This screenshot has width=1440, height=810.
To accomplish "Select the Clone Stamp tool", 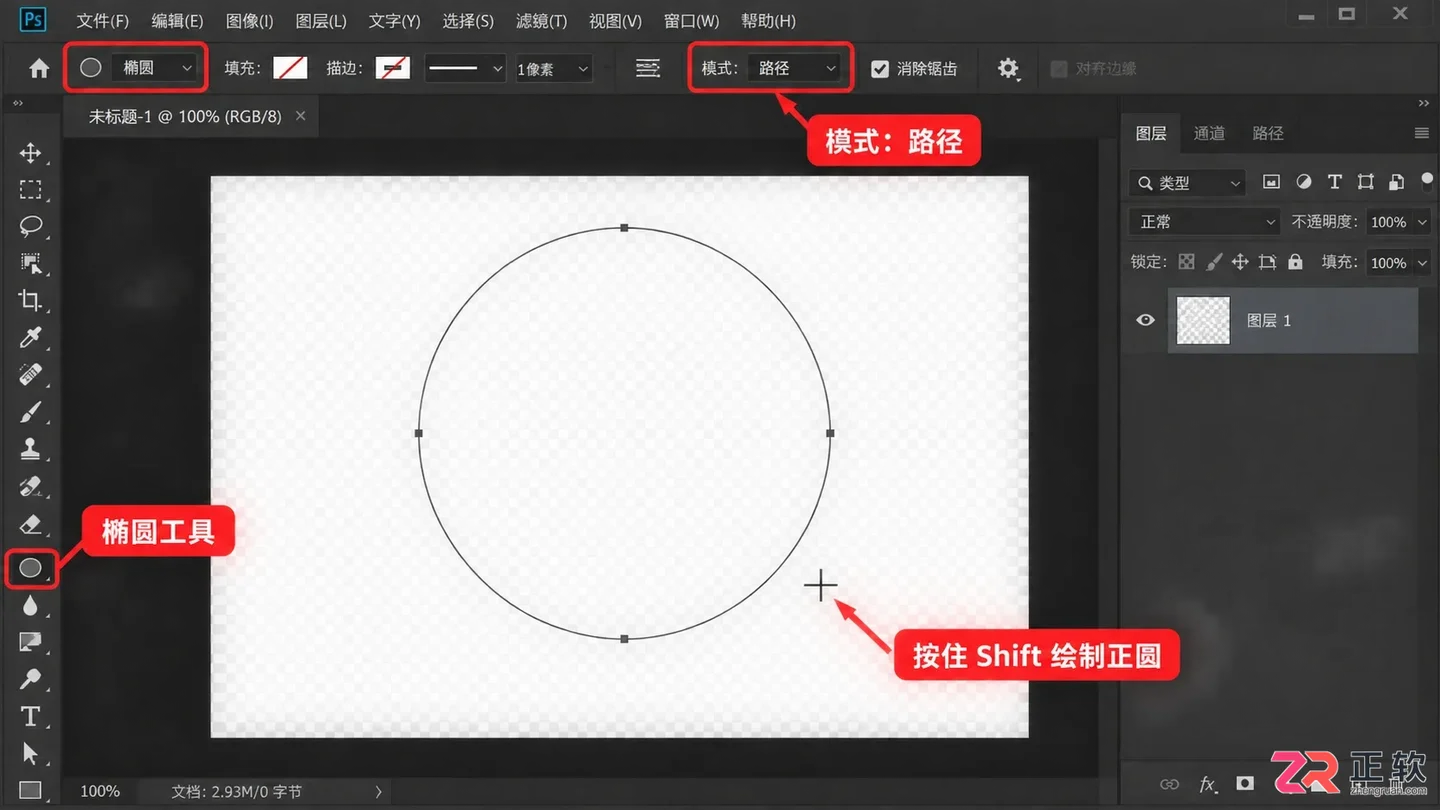I will coord(30,449).
